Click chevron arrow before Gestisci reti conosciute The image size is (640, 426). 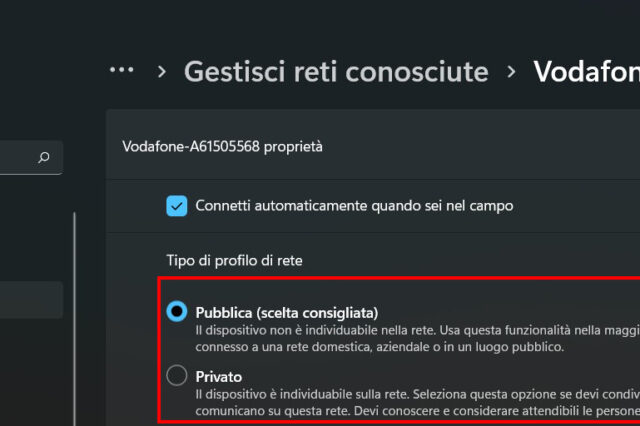[162, 72]
